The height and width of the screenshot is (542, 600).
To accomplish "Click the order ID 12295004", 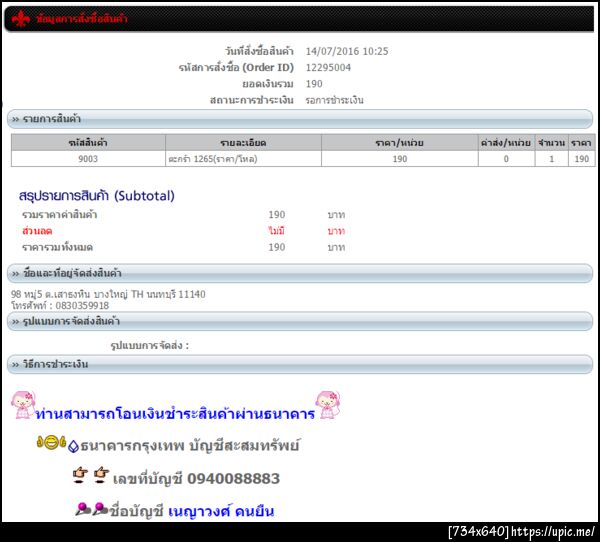I will coord(328,68).
